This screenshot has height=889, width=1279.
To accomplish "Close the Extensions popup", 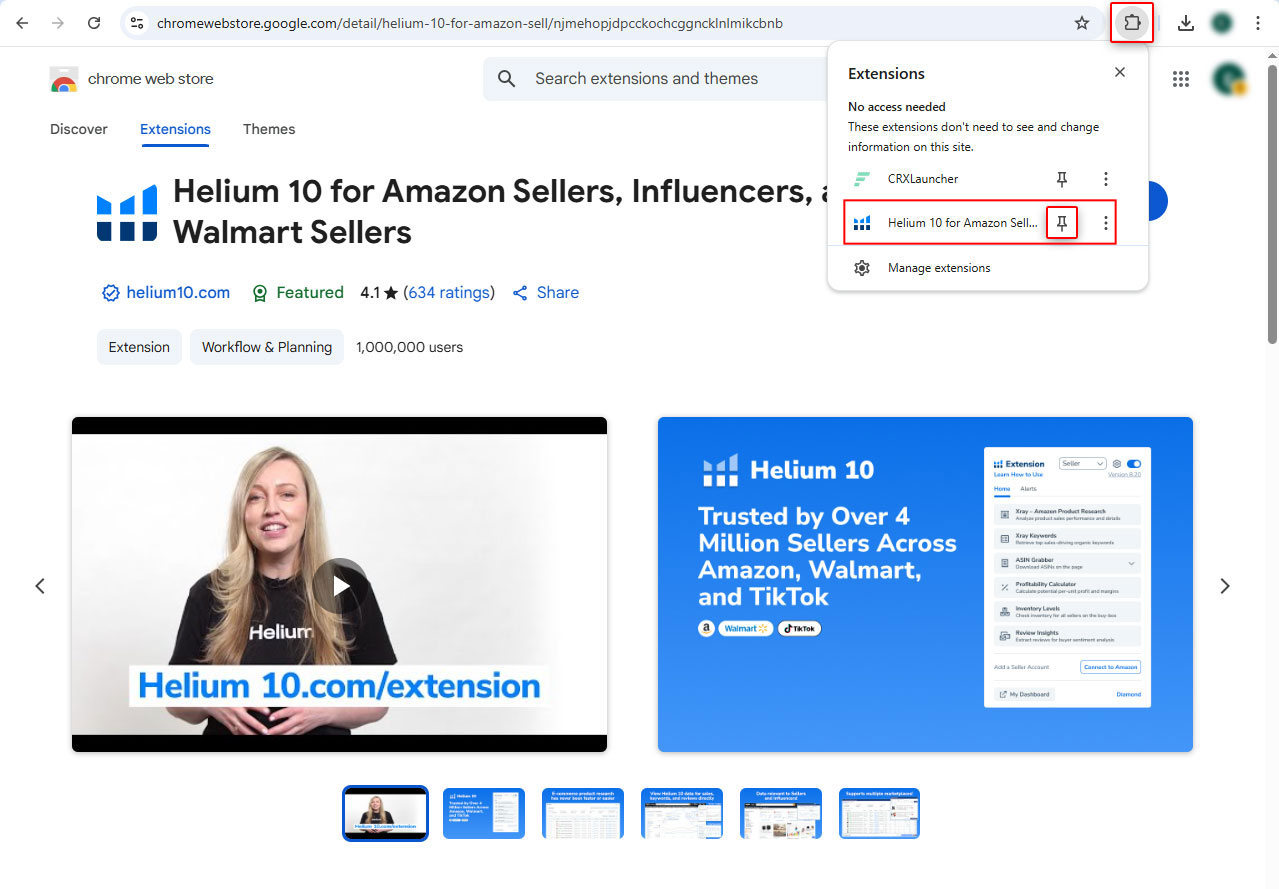I will (1120, 72).
